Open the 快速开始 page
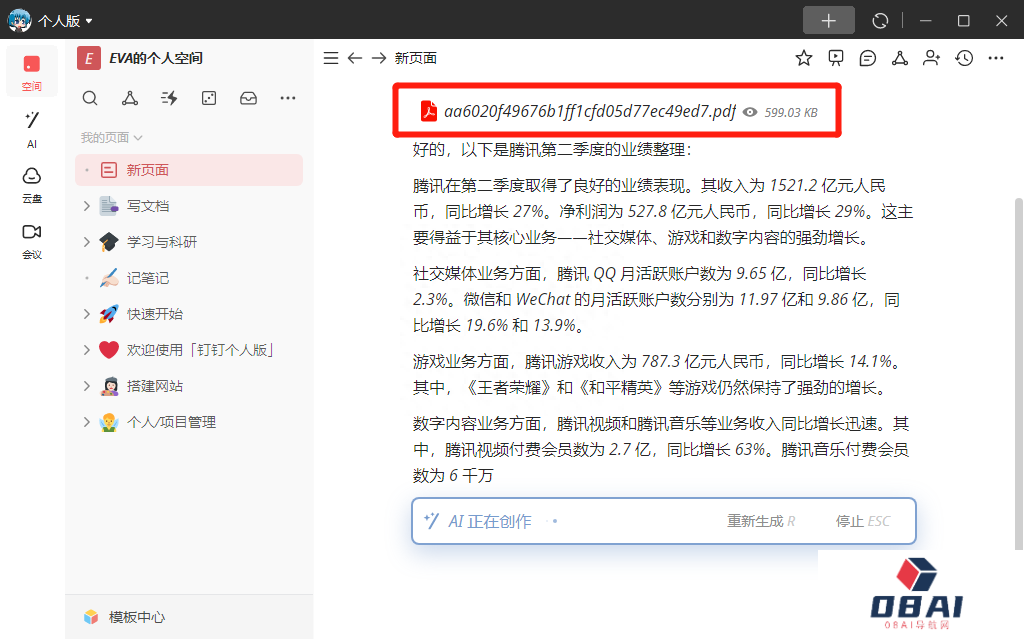This screenshot has width=1024, height=640. pos(155,314)
